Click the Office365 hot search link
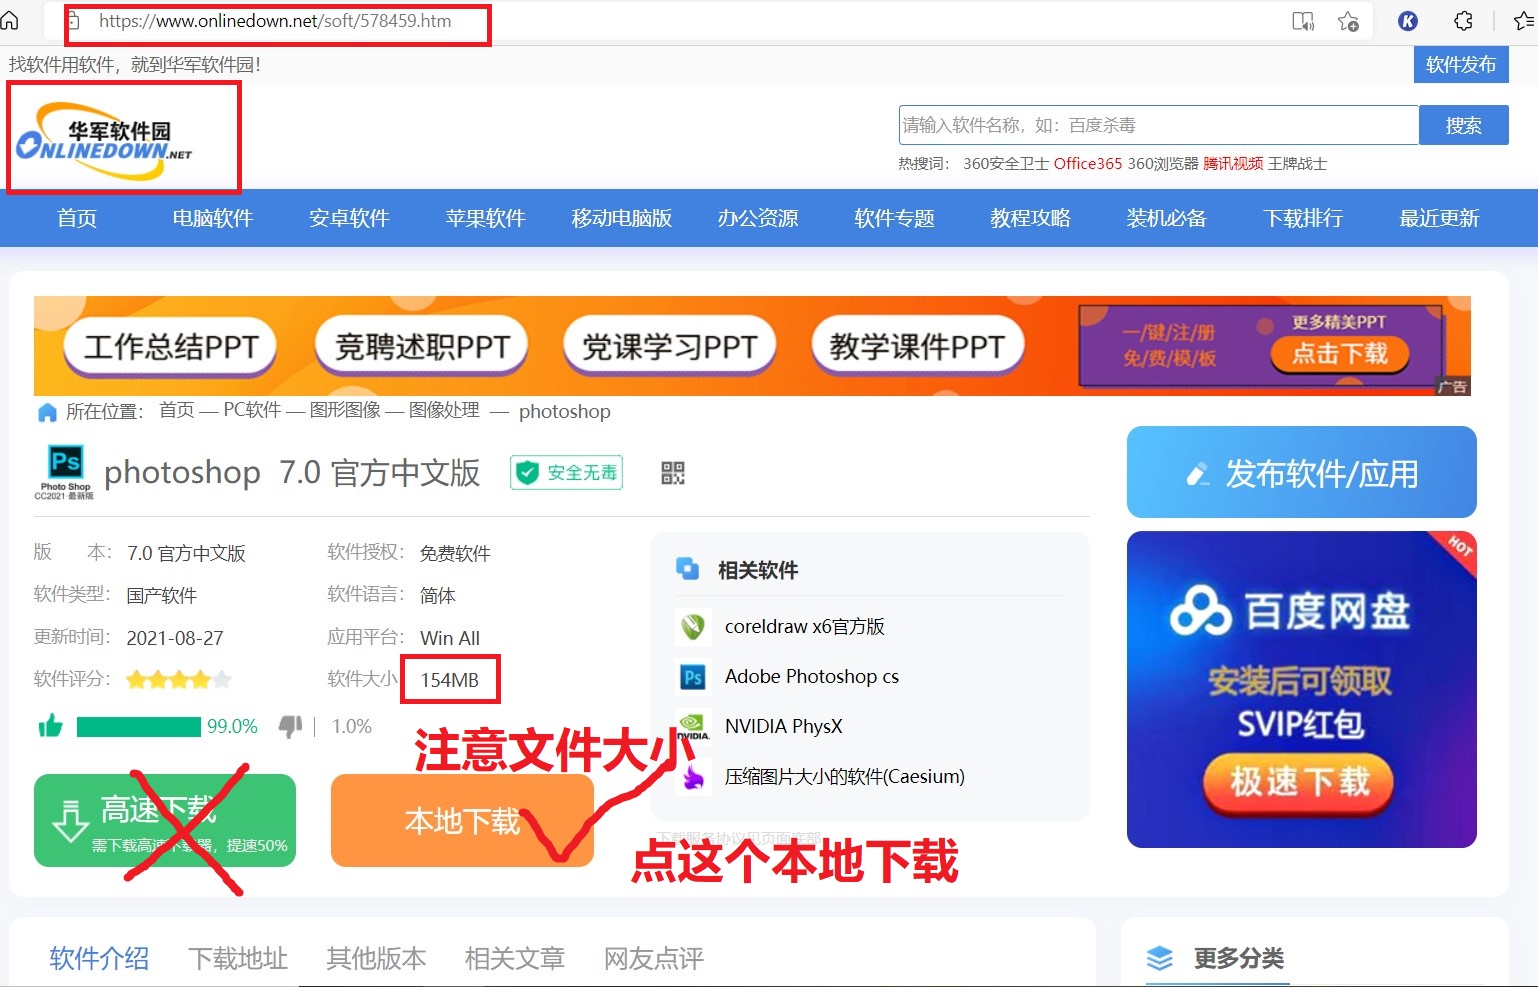1538x987 pixels. [1088, 163]
